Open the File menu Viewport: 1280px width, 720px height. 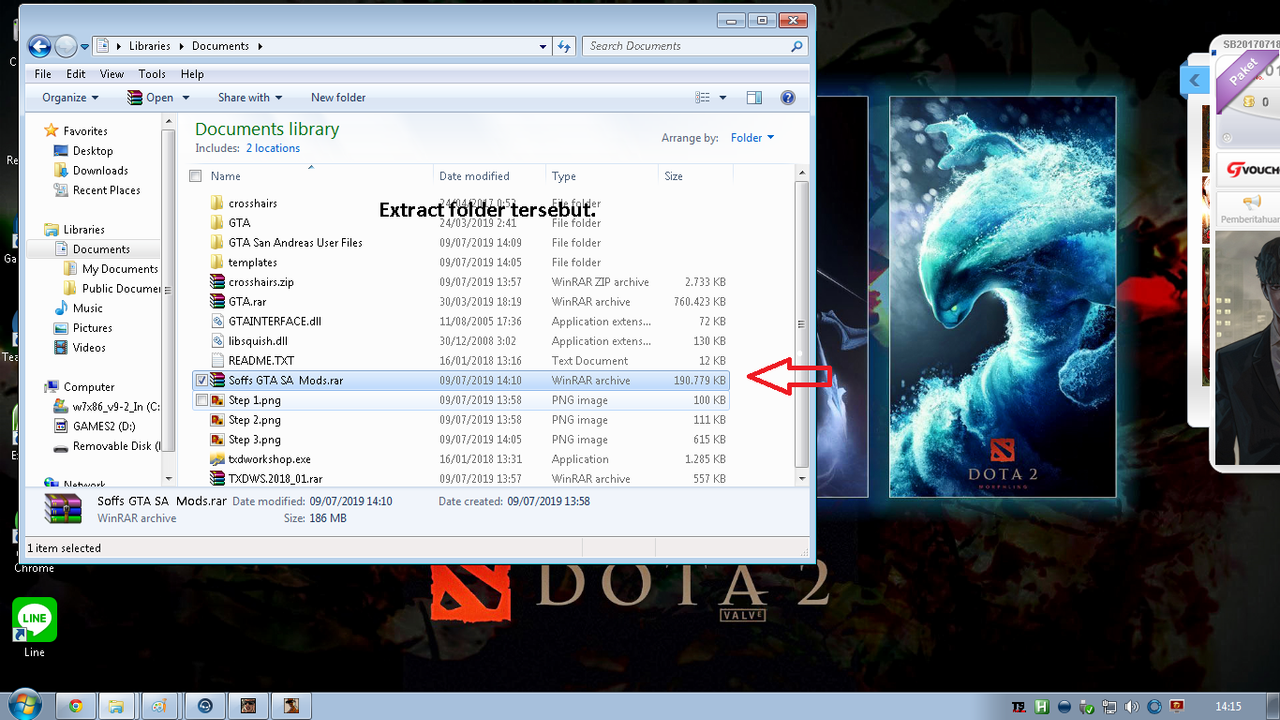(x=43, y=74)
